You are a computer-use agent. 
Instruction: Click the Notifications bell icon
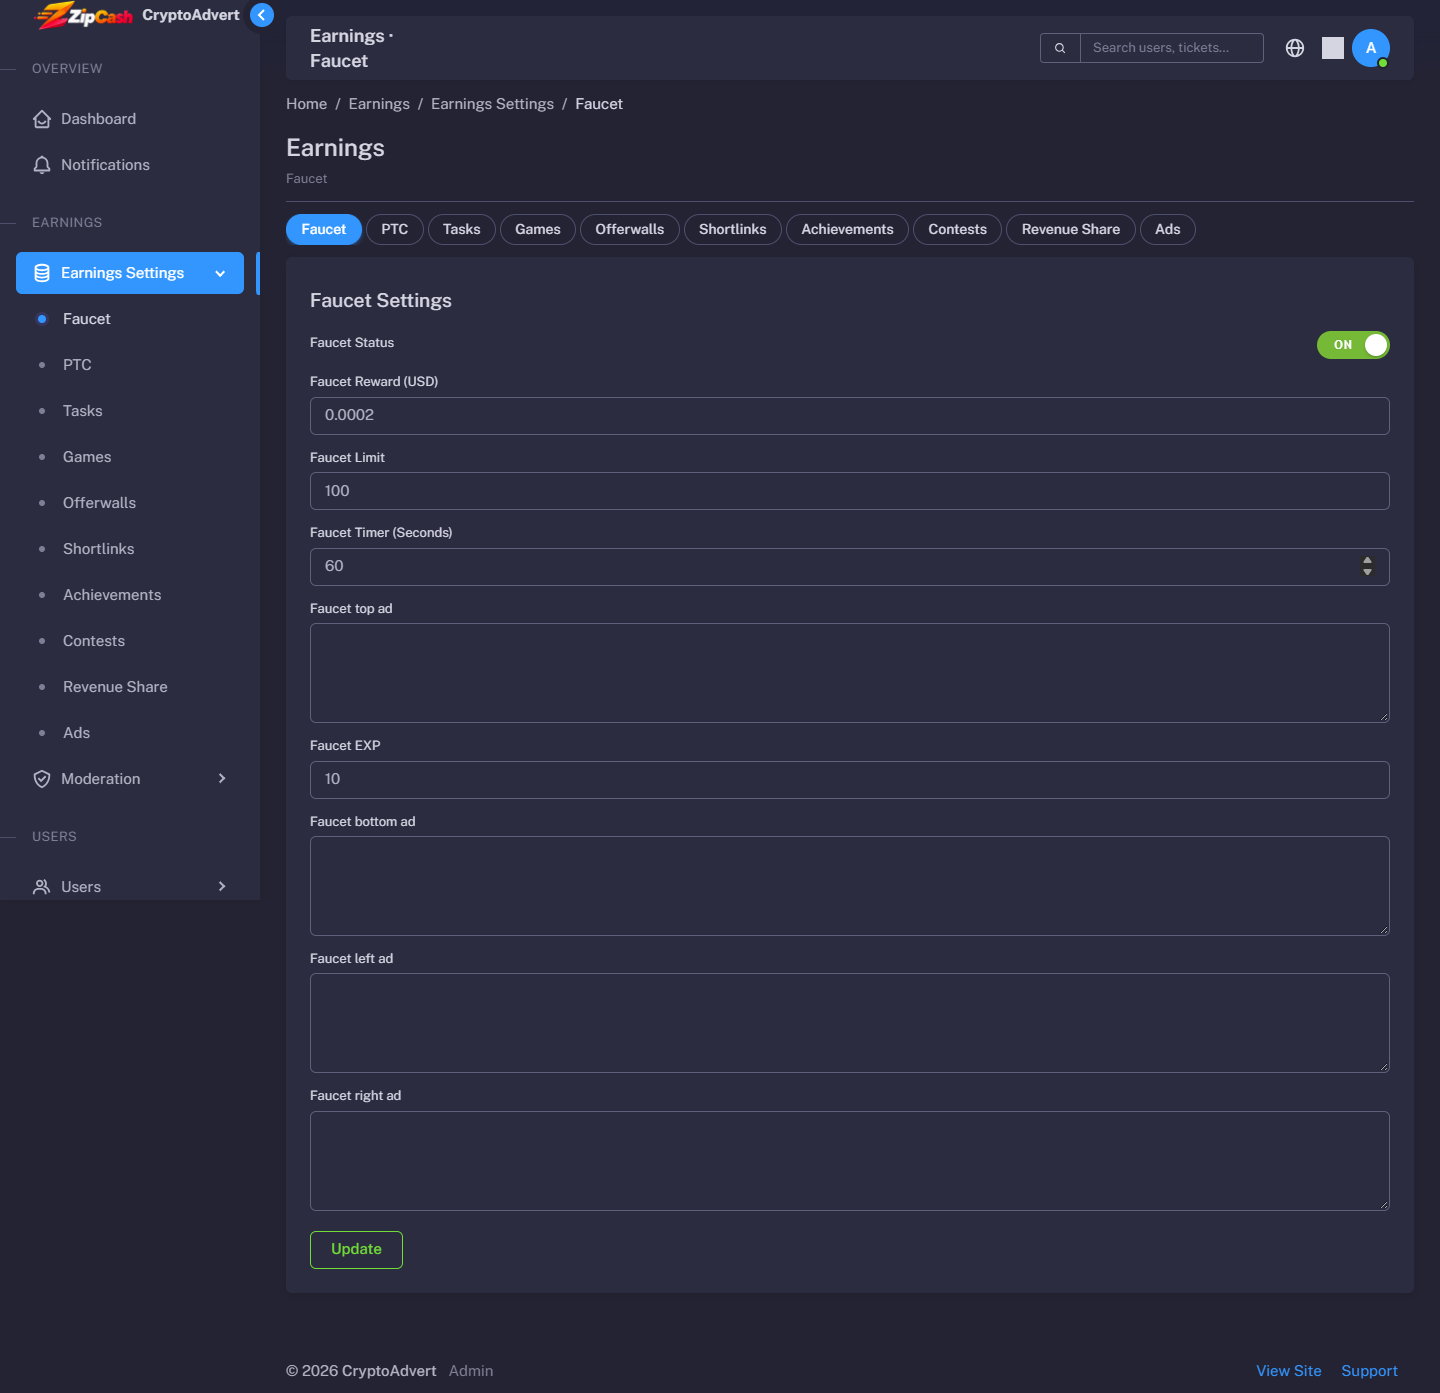[42, 165]
